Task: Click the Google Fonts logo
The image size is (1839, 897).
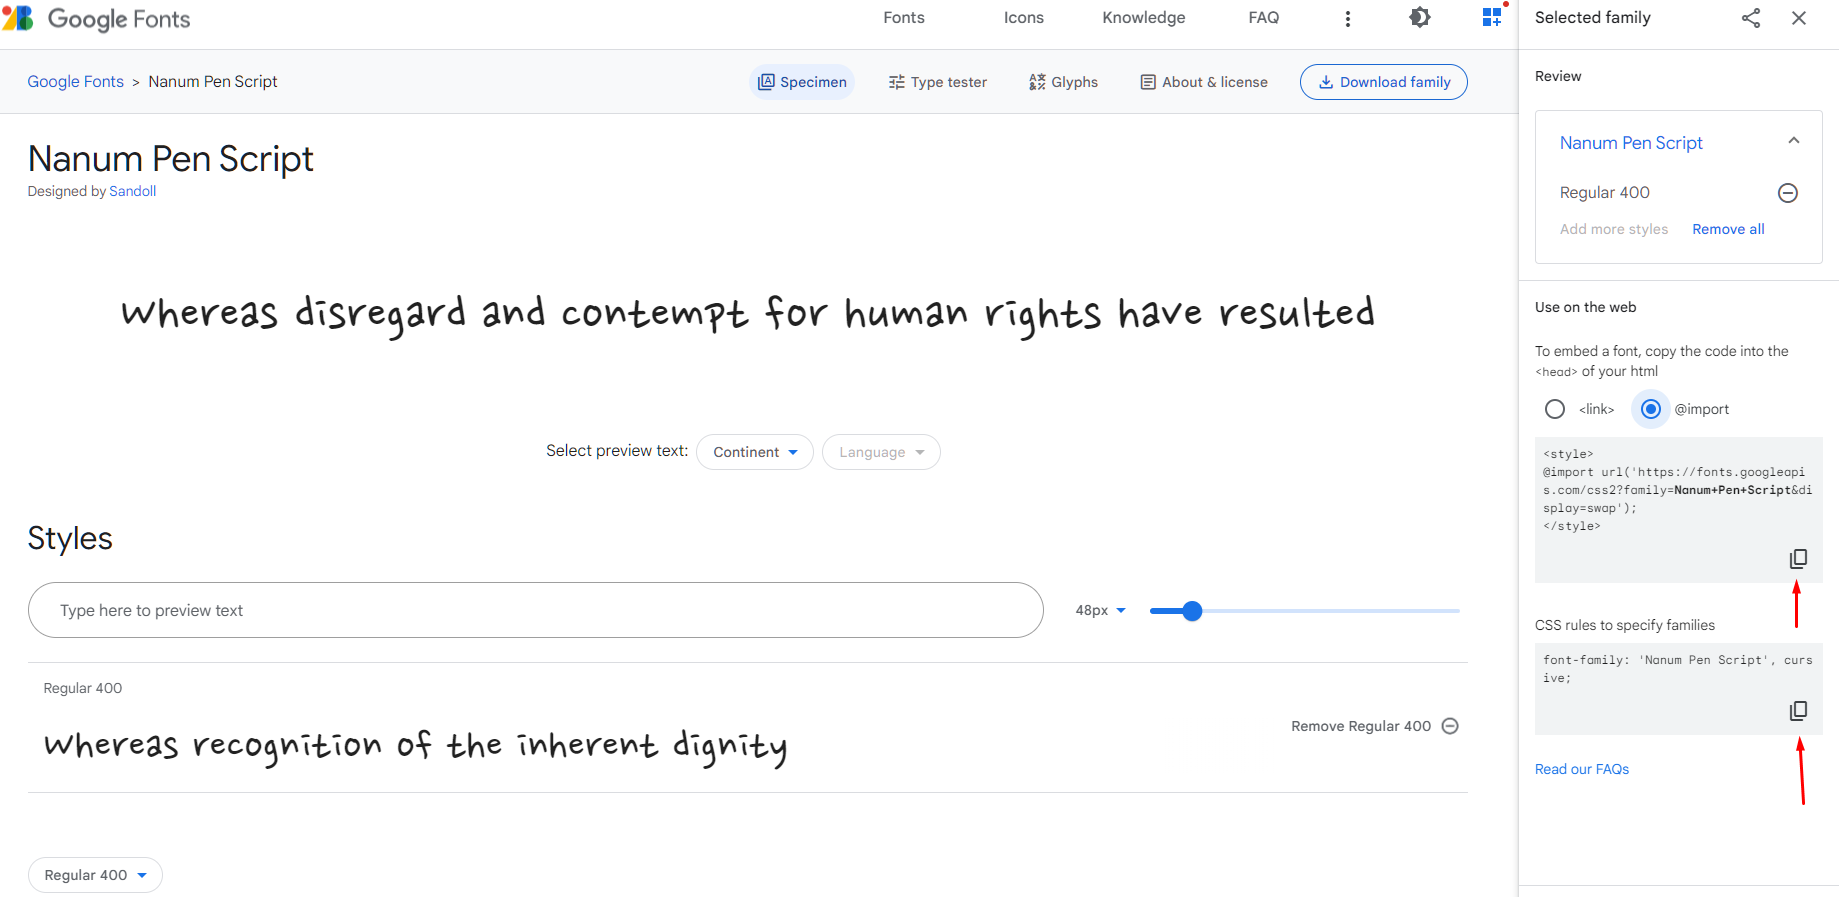Action: coord(96,19)
